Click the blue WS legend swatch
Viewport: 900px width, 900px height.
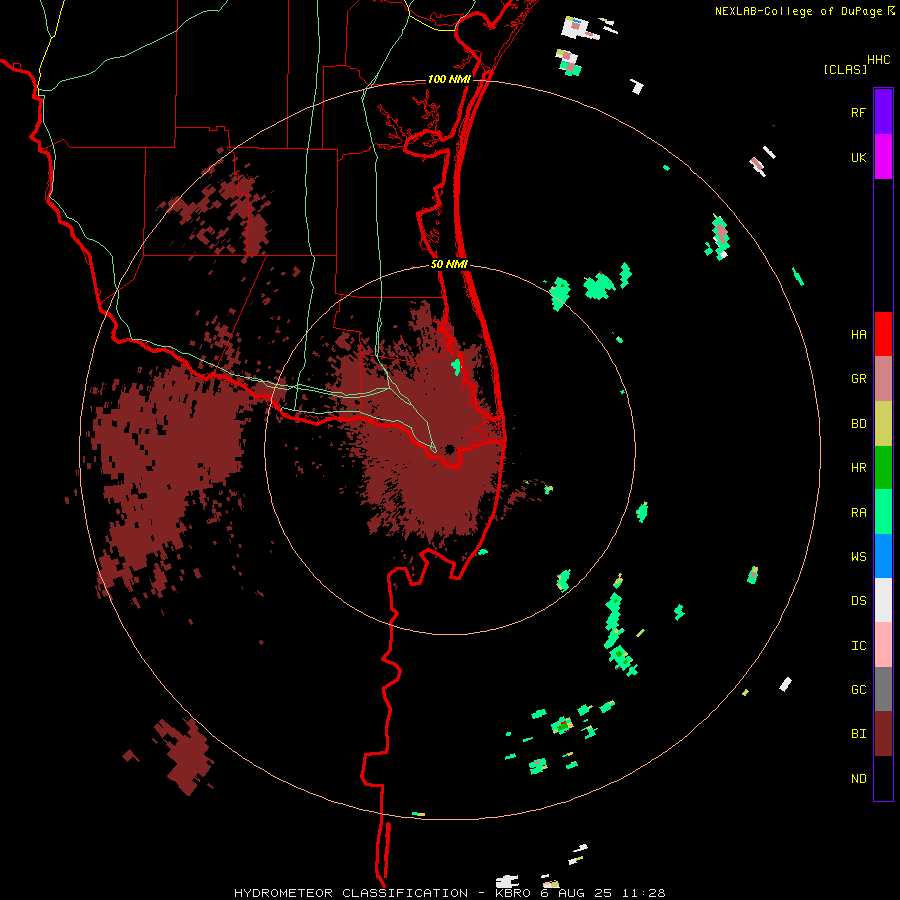pos(883,556)
